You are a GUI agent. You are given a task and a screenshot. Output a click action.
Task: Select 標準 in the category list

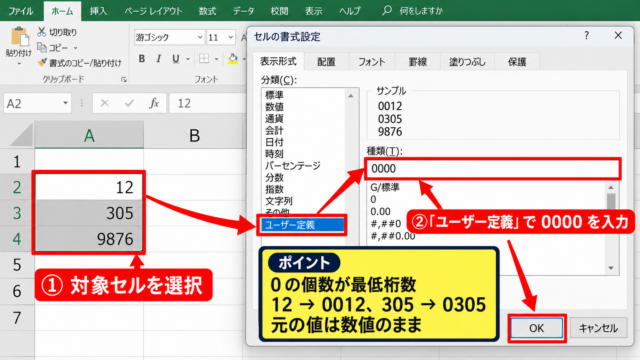coord(274,95)
